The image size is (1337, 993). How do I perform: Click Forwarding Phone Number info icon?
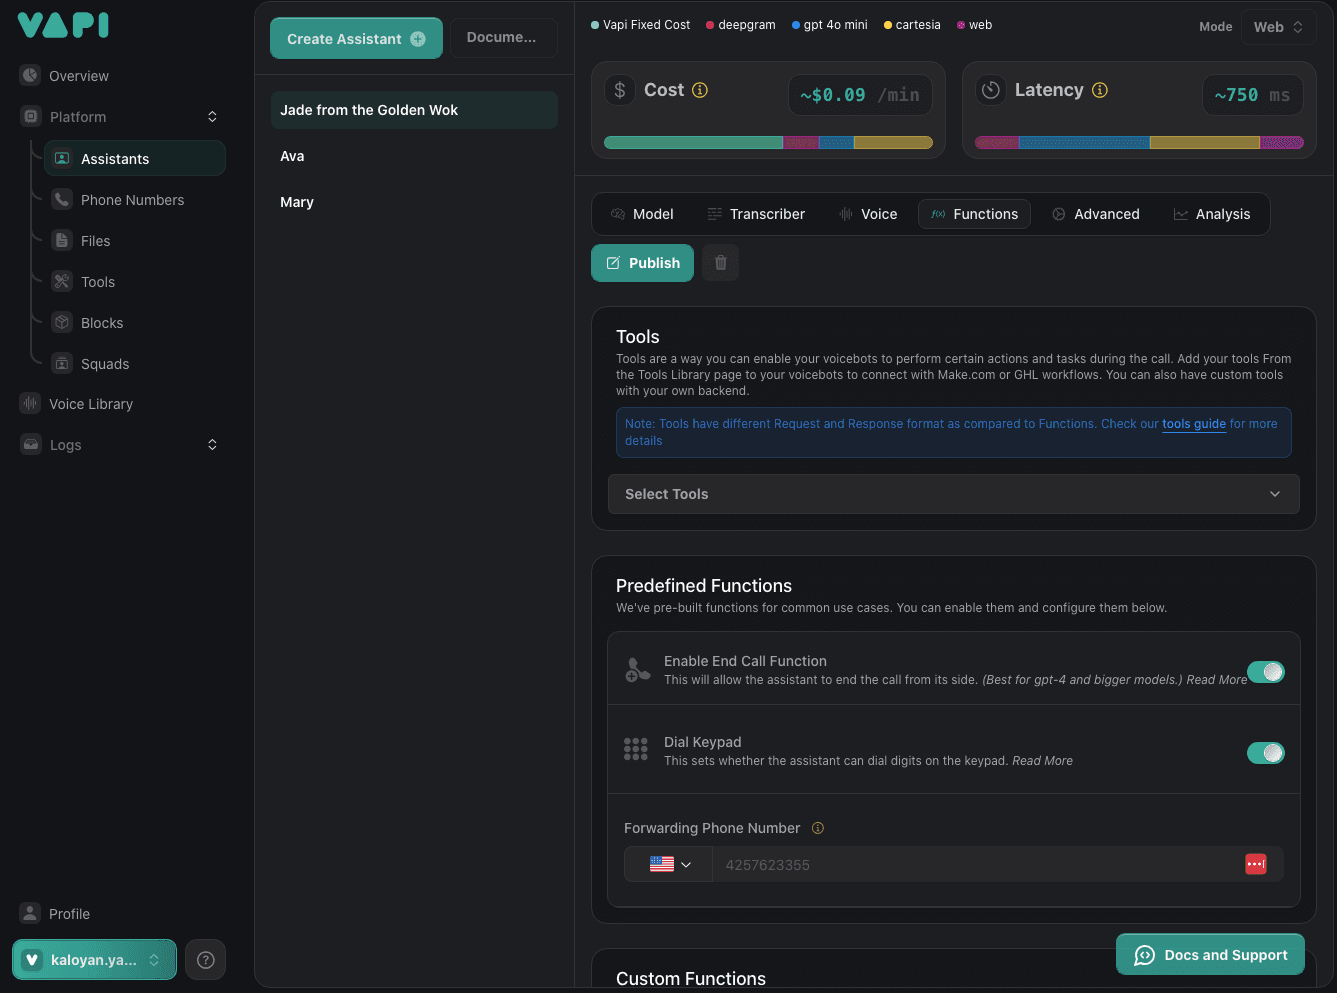click(x=818, y=828)
